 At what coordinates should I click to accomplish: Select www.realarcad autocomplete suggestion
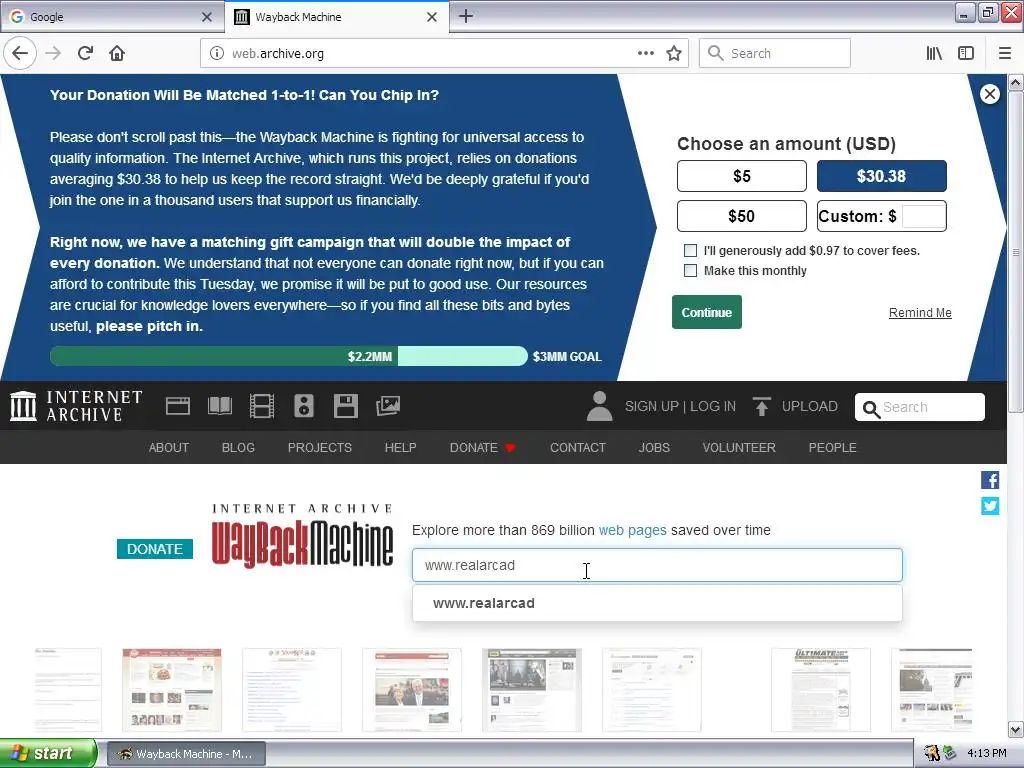pyautogui.click(x=657, y=603)
